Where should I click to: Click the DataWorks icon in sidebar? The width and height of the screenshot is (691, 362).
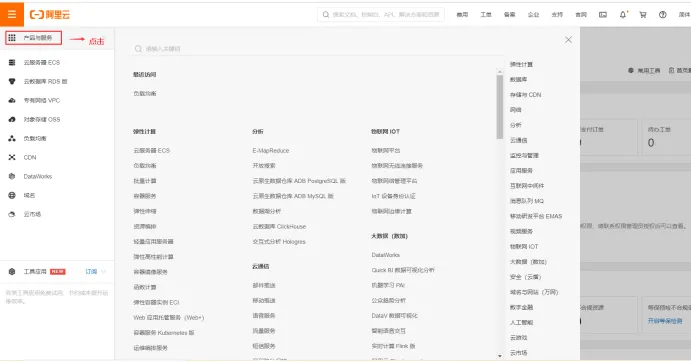(12, 176)
